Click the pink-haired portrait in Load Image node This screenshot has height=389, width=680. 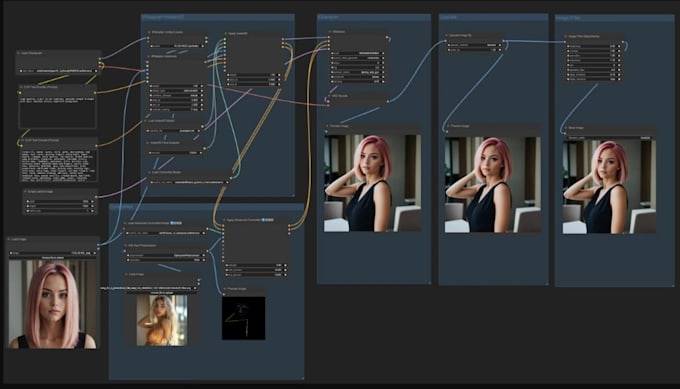[x=53, y=305]
